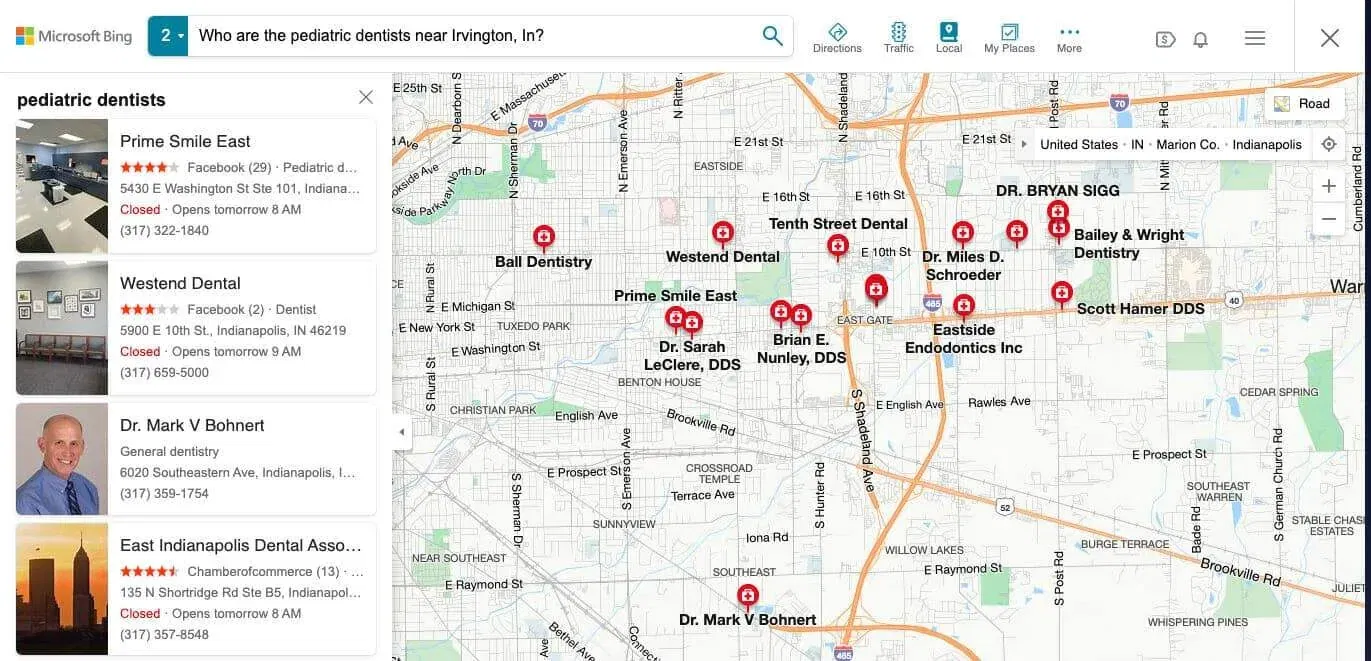This screenshot has width=1371, height=661.
Task: Click Westend Dental waiting room thumbnail
Action: 62,328
